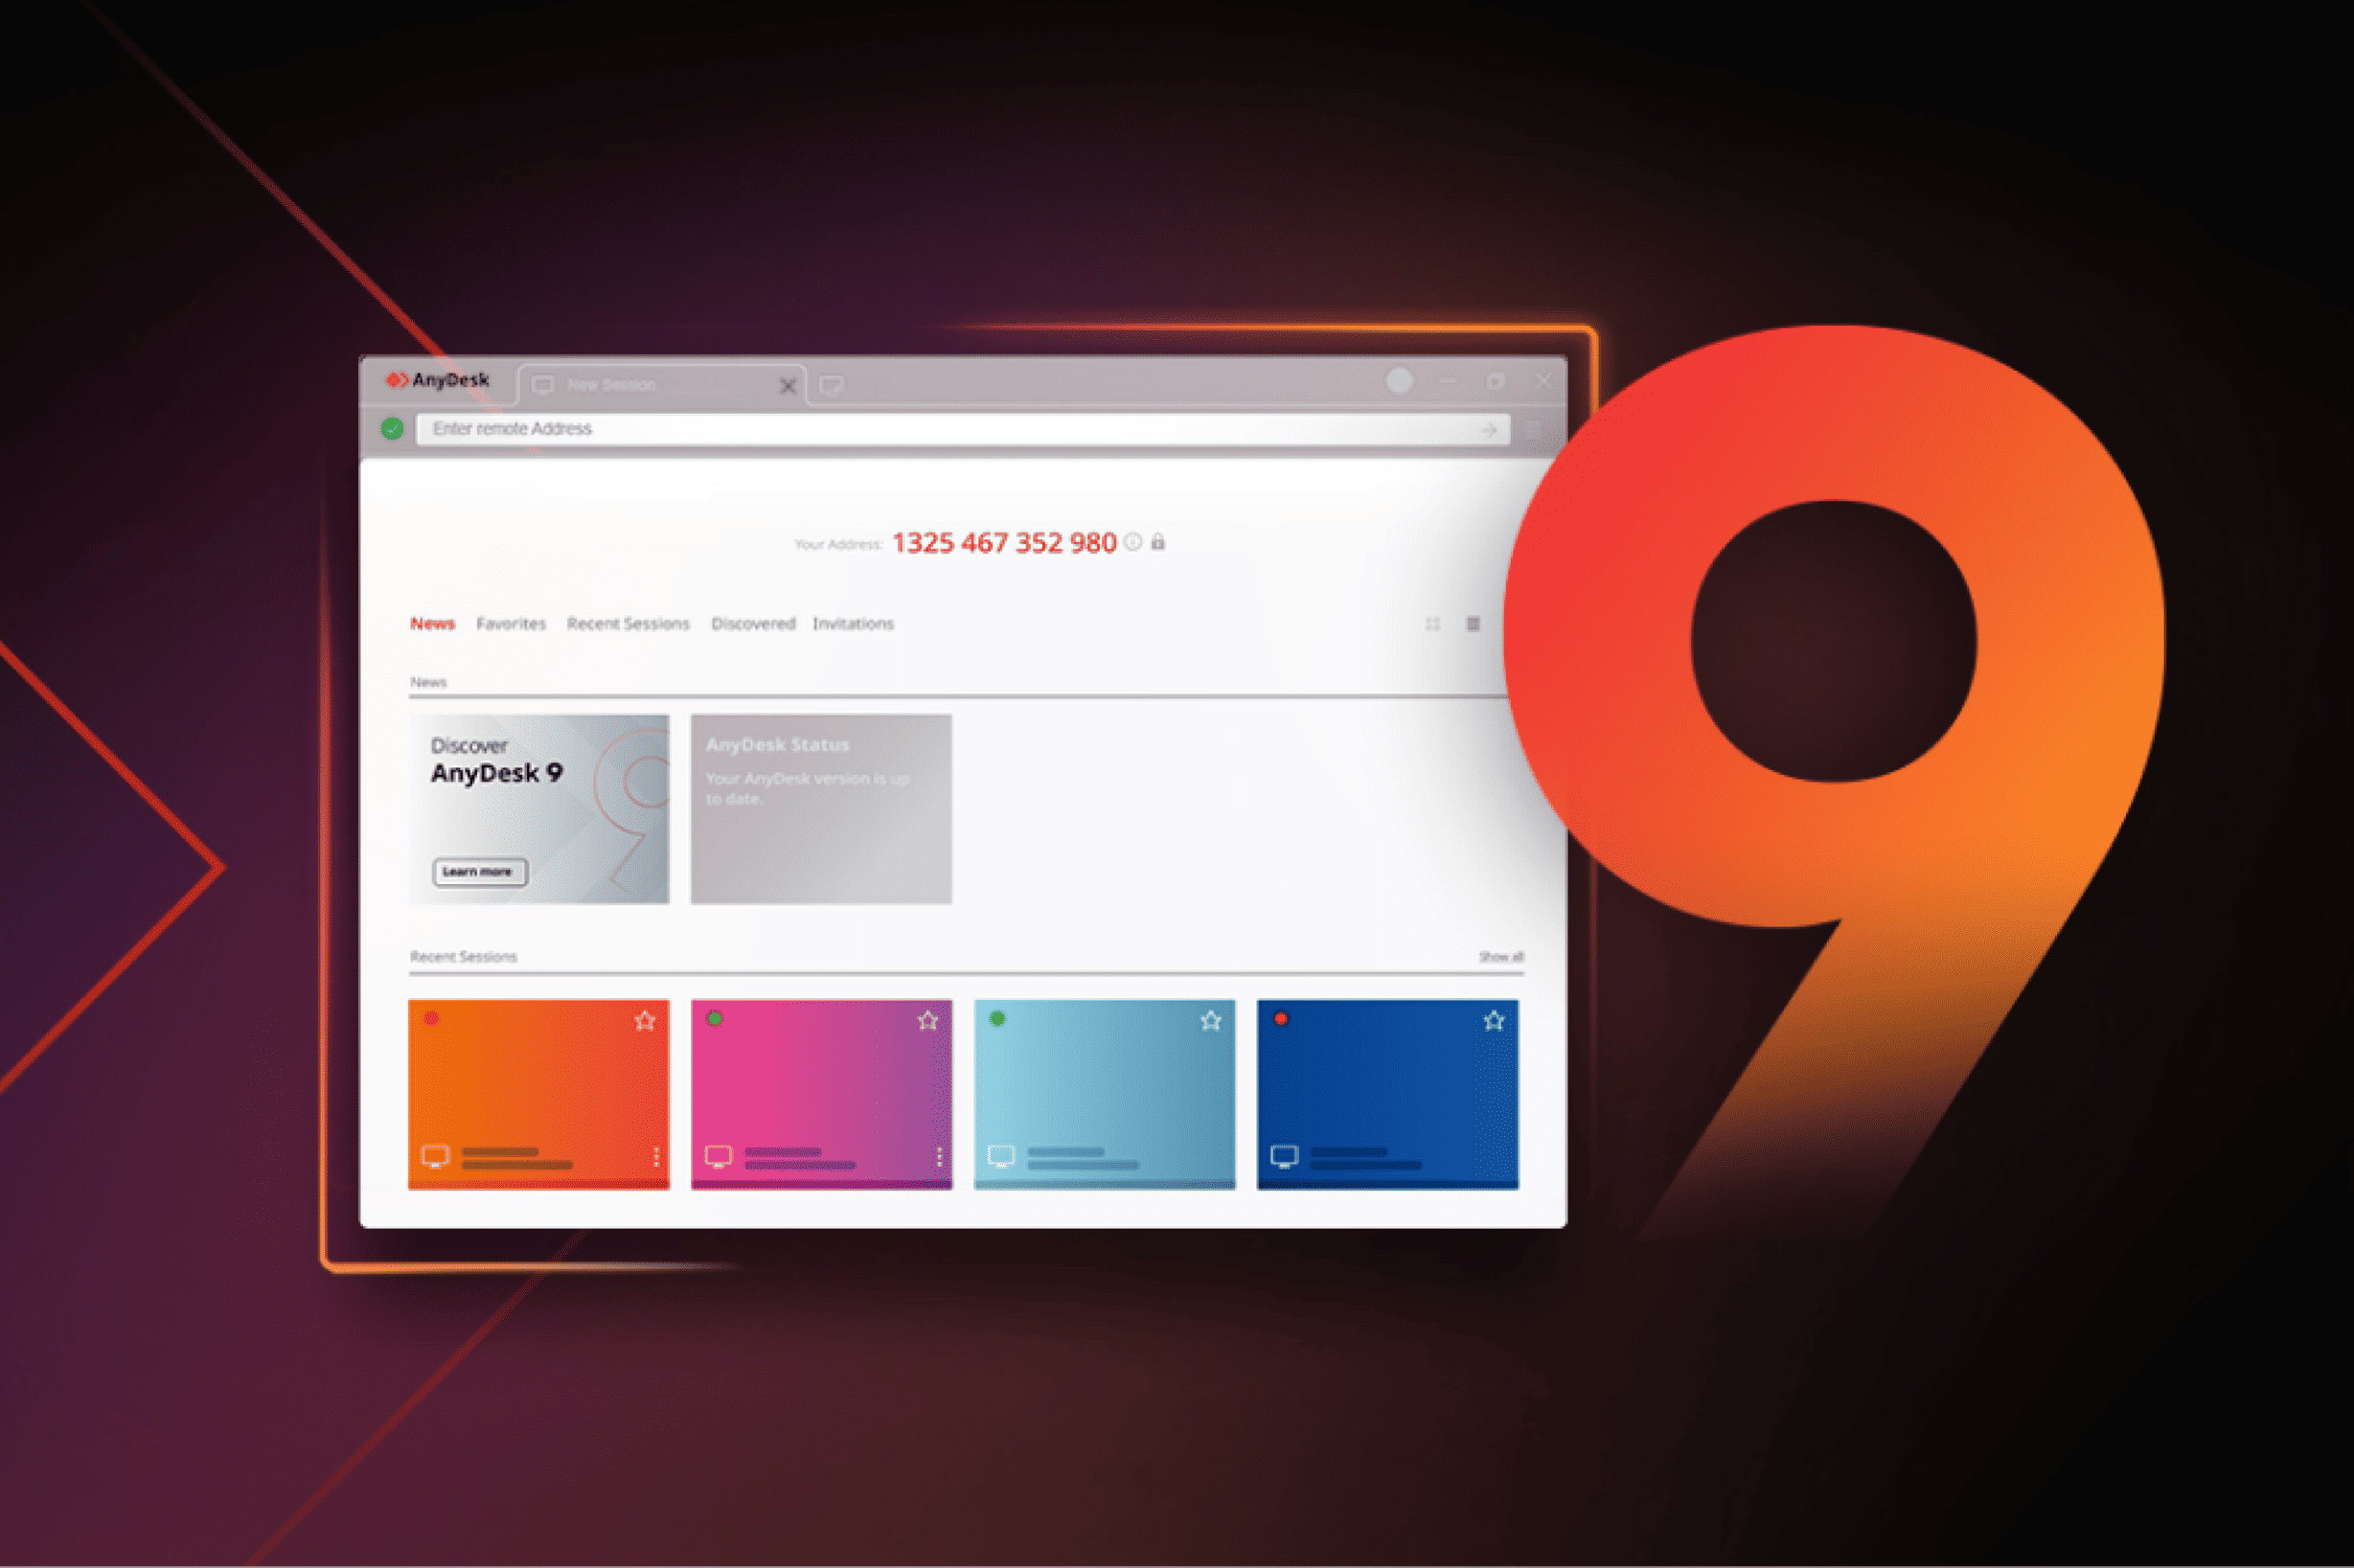The height and width of the screenshot is (1568, 2354).
Task: Click the lock icon beside your address
Action: [1158, 542]
